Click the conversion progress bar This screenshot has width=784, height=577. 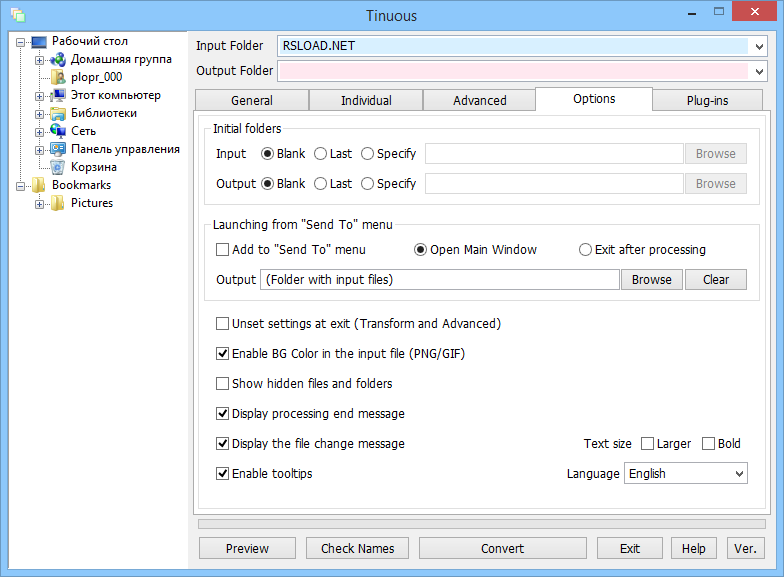pos(482,524)
